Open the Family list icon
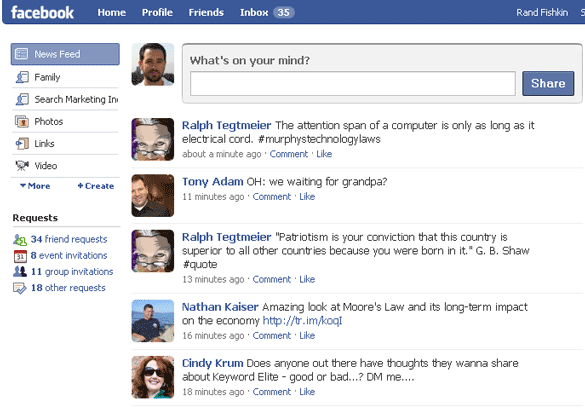The image size is (585, 410). [x=22, y=77]
